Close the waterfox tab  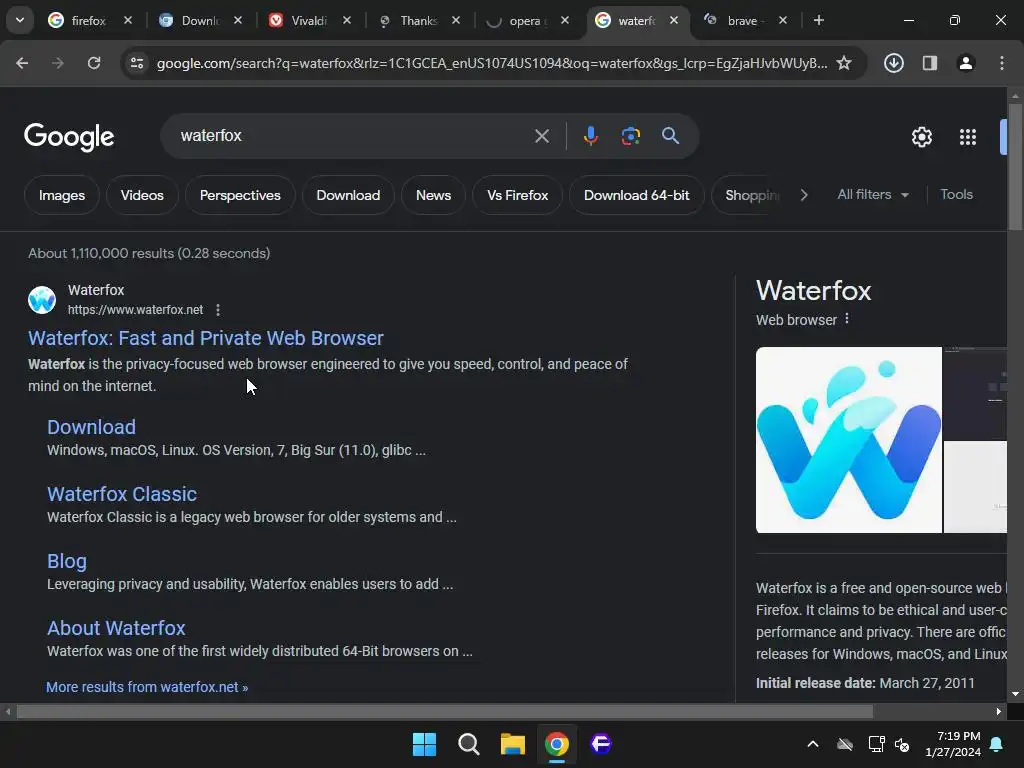(674, 20)
